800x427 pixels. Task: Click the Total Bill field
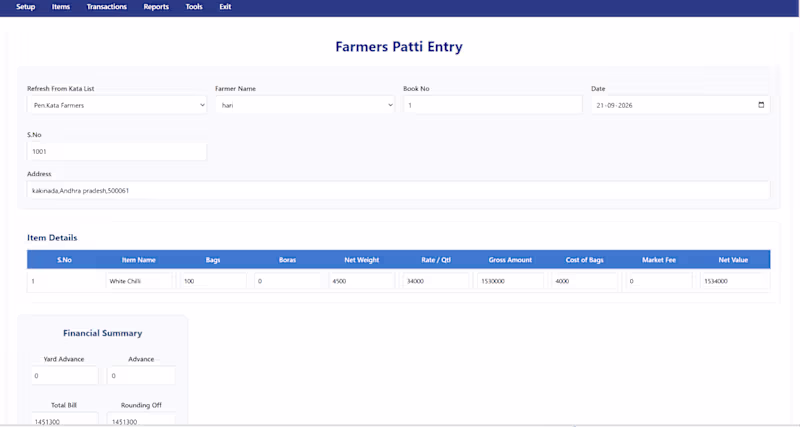click(64, 419)
